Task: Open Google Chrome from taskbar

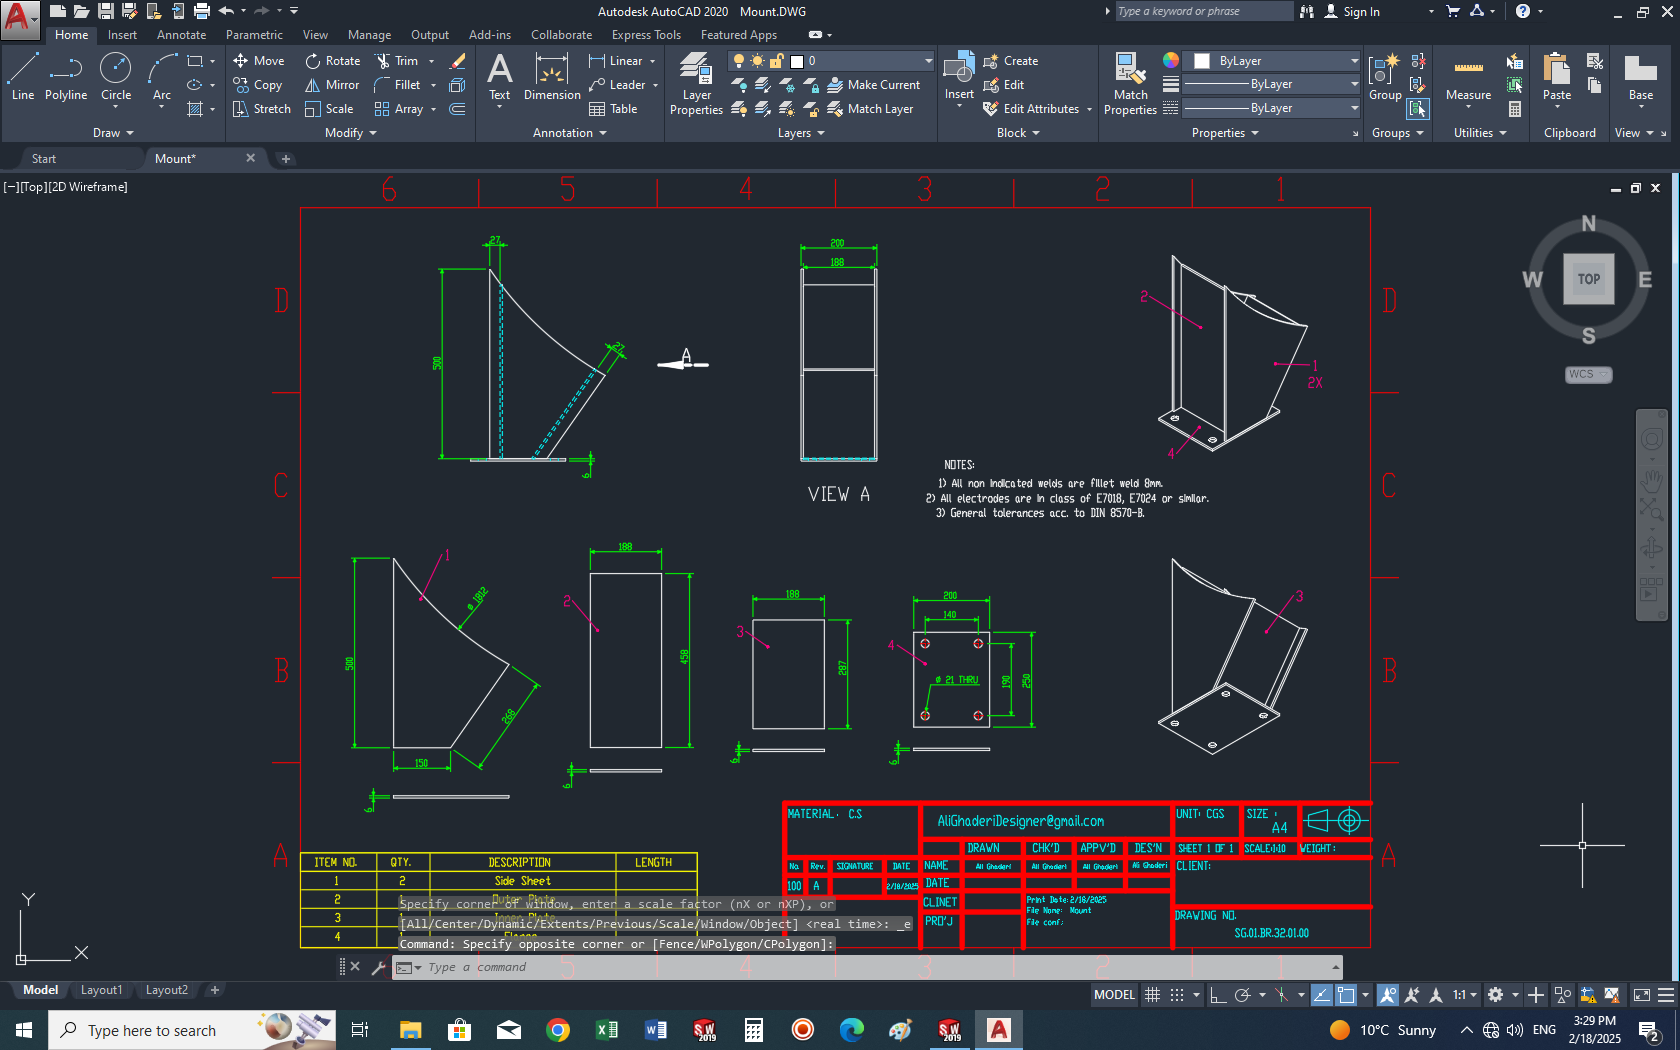Action: (558, 1030)
